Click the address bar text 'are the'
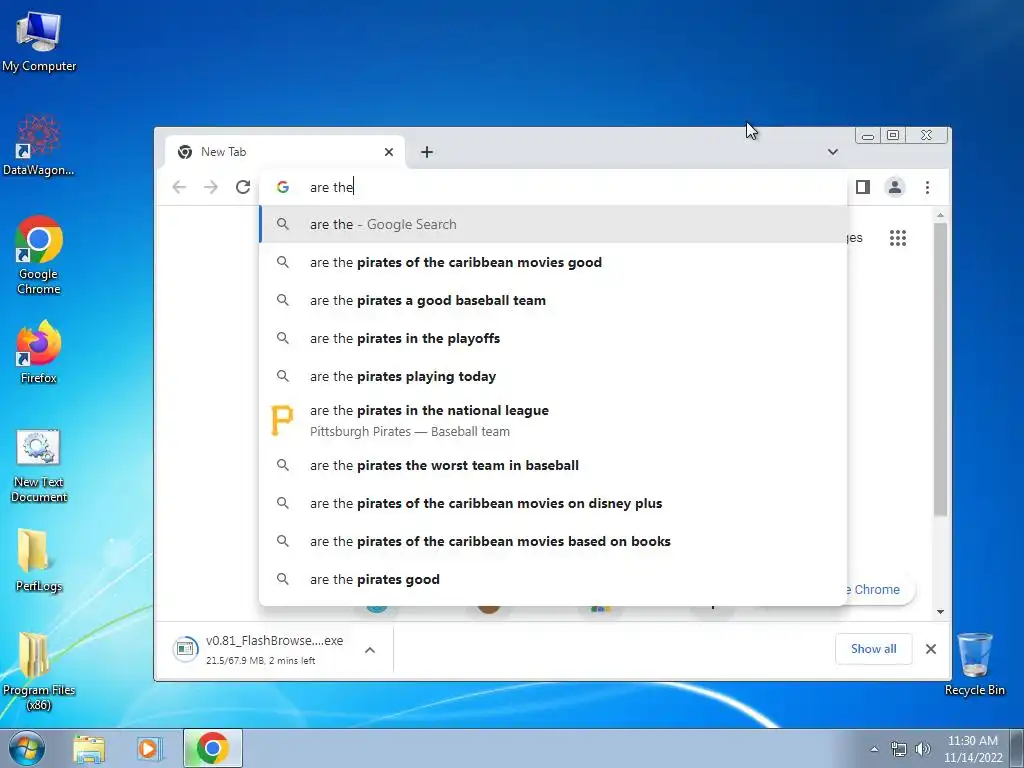The height and width of the screenshot is (768, 1024). click(x=332, y=187)
